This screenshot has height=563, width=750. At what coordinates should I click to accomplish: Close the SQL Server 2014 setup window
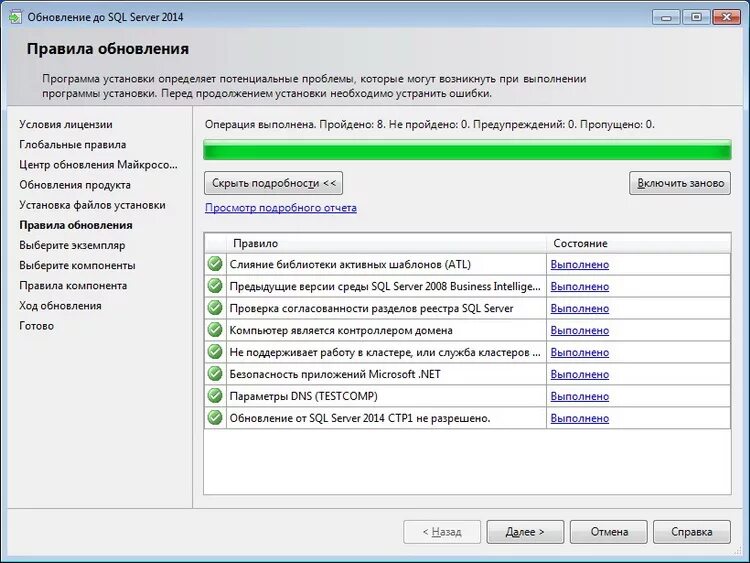pyautogui.click(x=727, y=17)
